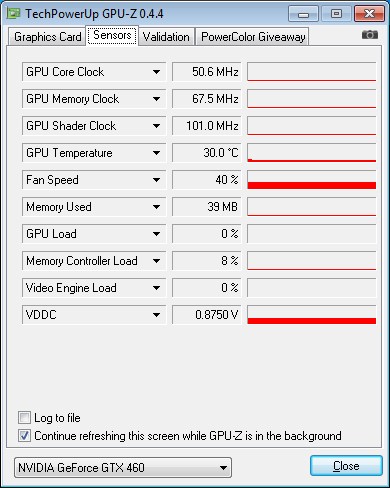Go to the PowerColor Giveaway tab
This screenshot has height=488, width=390.
point(253,37)
